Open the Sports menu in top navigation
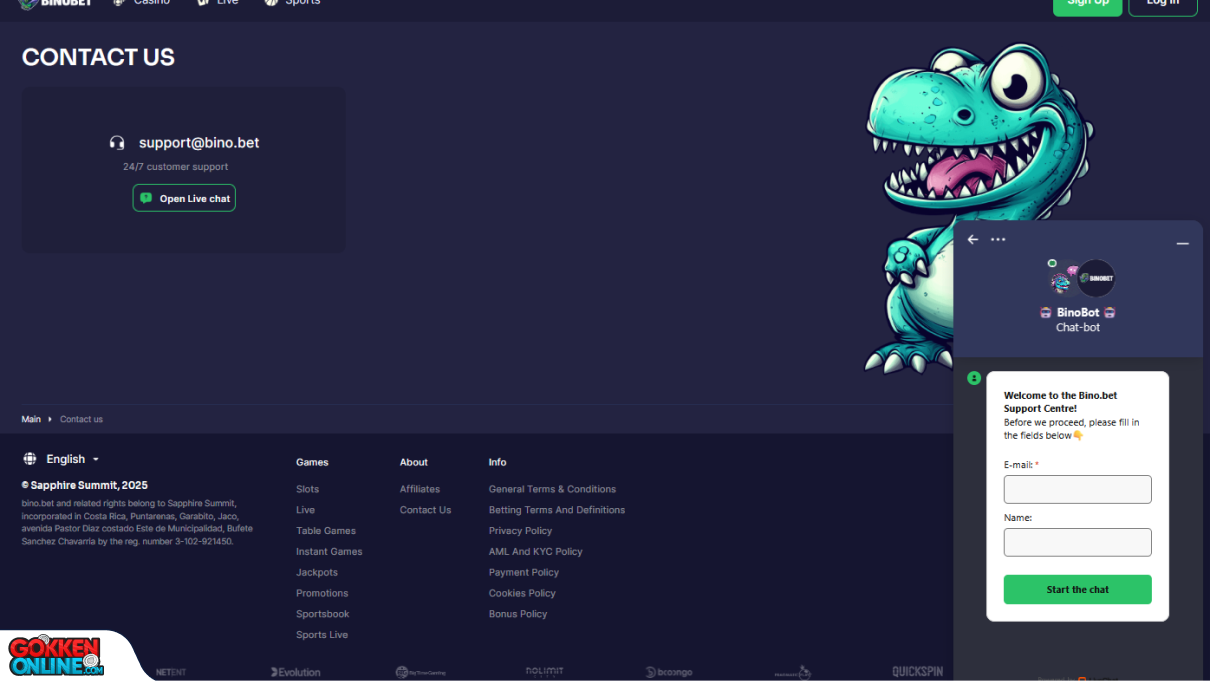 (x=293, y=3)
